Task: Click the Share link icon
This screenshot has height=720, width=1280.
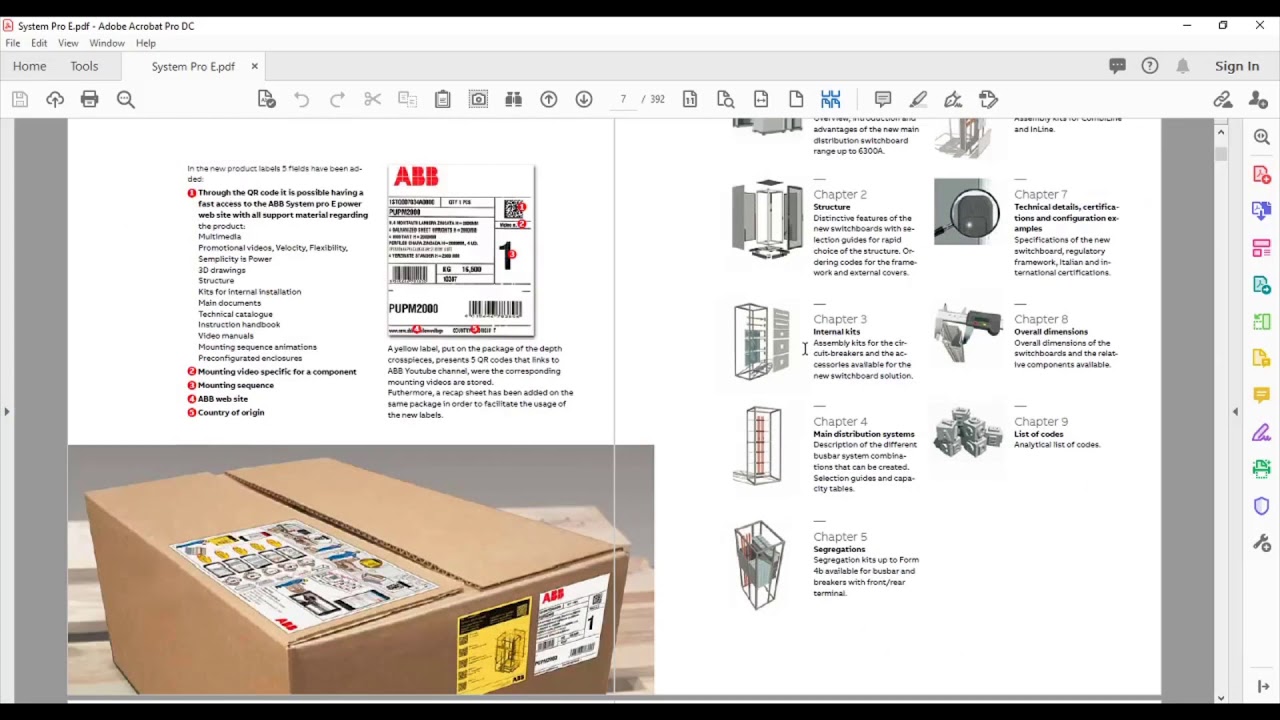Action: pos(1223,99)
